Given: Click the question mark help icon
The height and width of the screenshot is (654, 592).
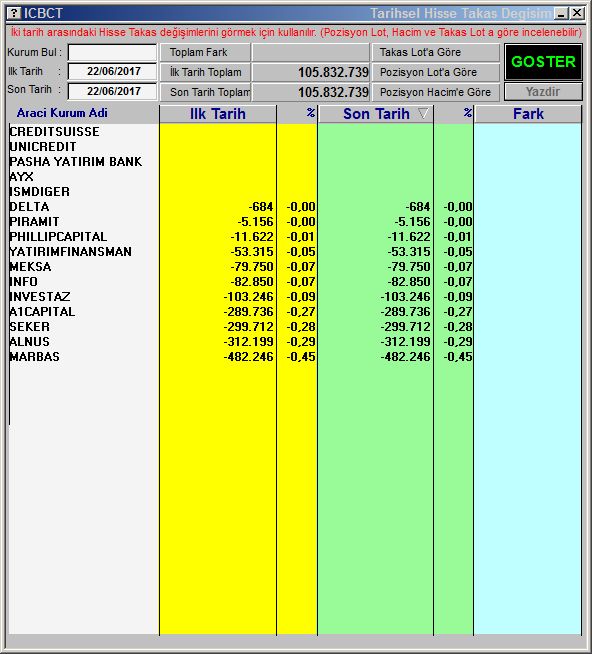Looking at the screenshot, I should point(13,13).
